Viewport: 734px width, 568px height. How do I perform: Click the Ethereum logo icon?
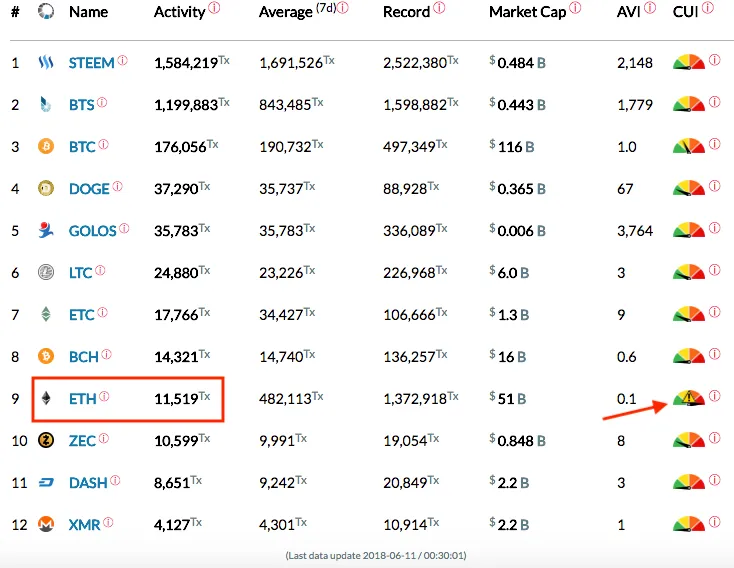tap(46, 398)
